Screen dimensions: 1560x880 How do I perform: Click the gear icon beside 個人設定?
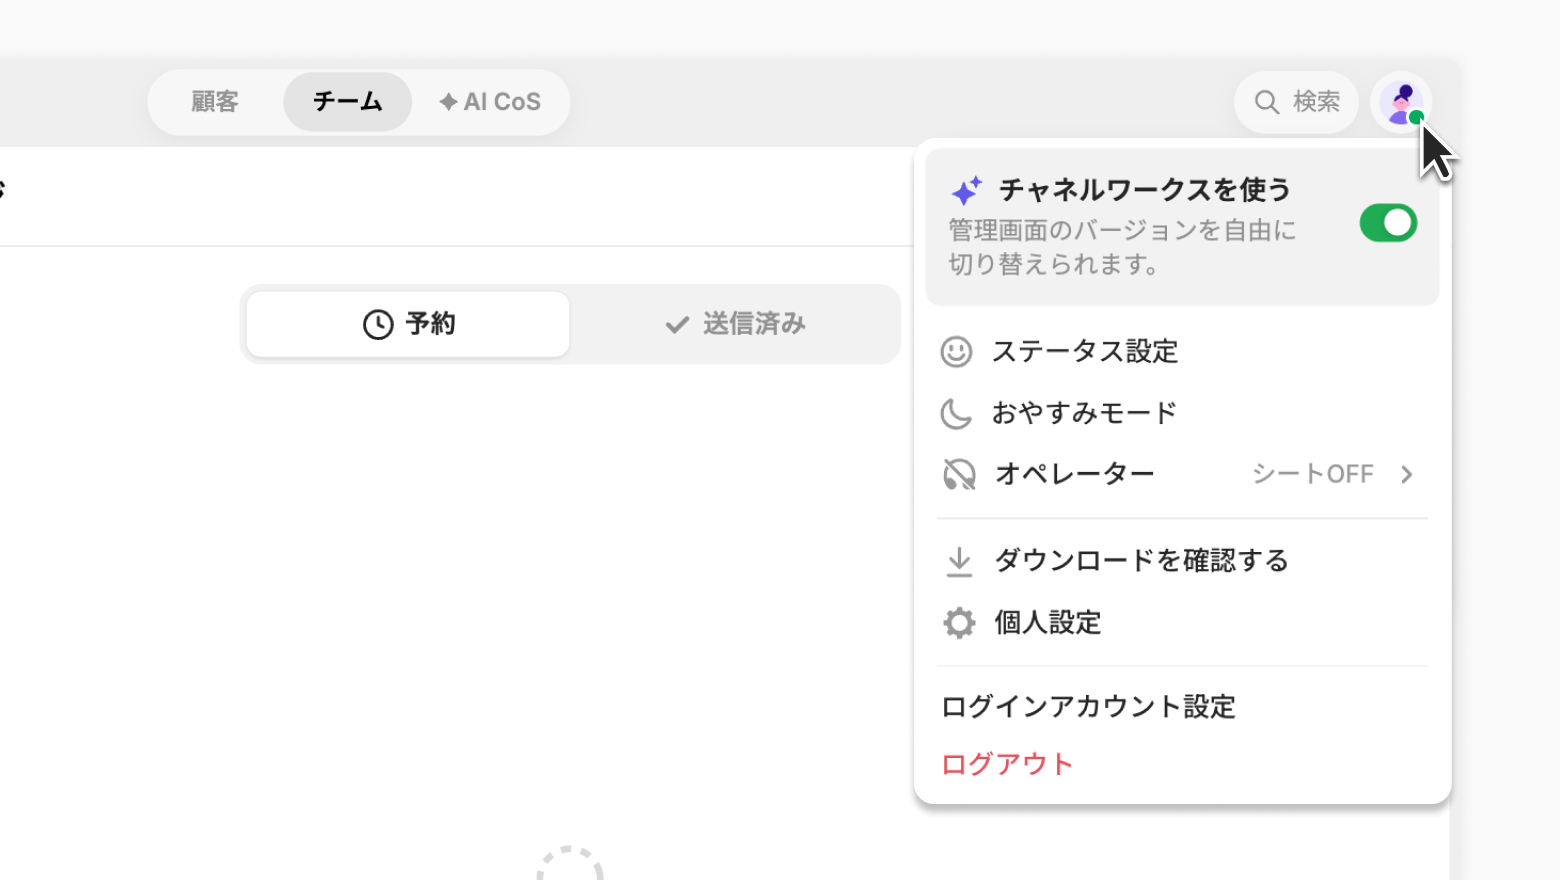click(959, 622)
